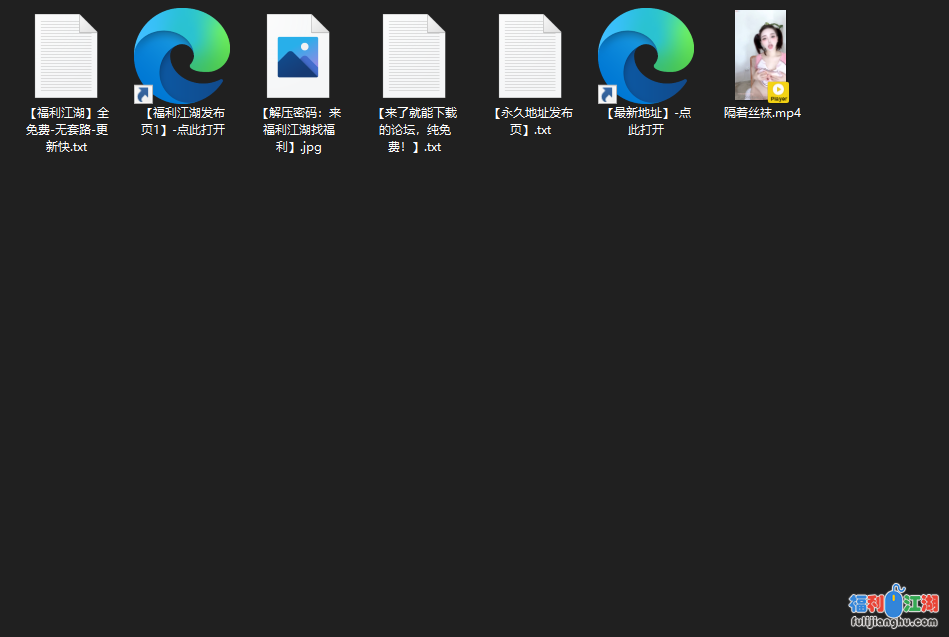
Task: Click the 【福利江湖发布页1】-点此打开 label text
Action: (x=182, y=121)
